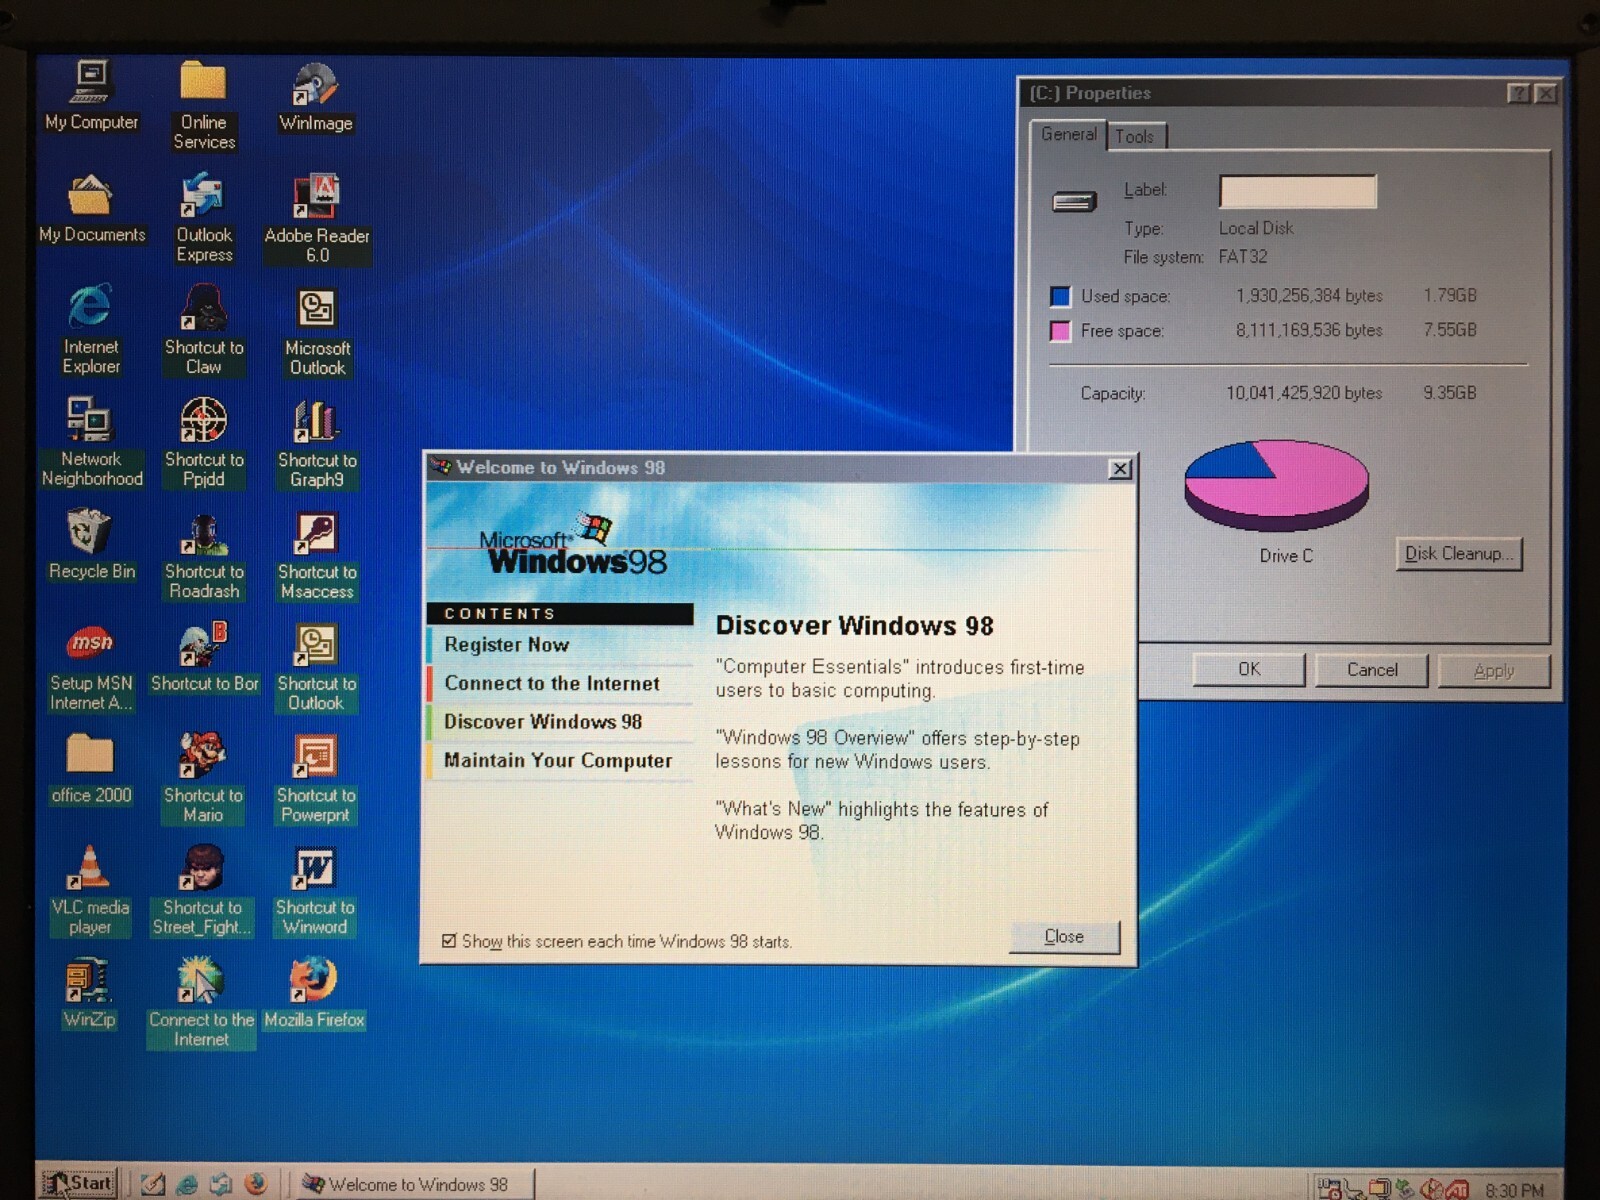1600x1200 pixels.
Task: Click the Drive C pie chart
Action: tap(1276, 485)
